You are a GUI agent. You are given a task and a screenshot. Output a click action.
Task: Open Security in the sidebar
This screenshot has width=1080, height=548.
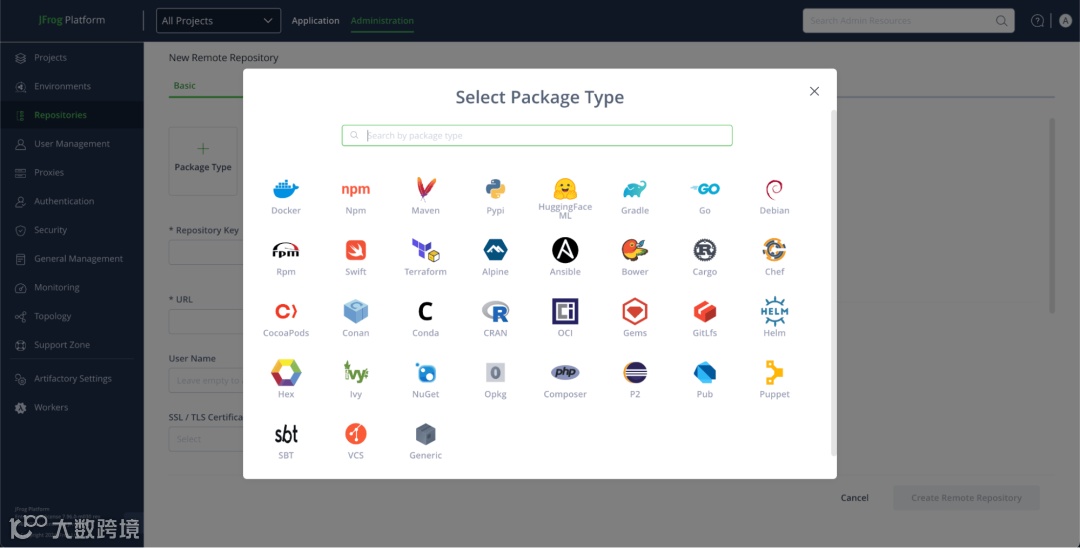[72, 230]
